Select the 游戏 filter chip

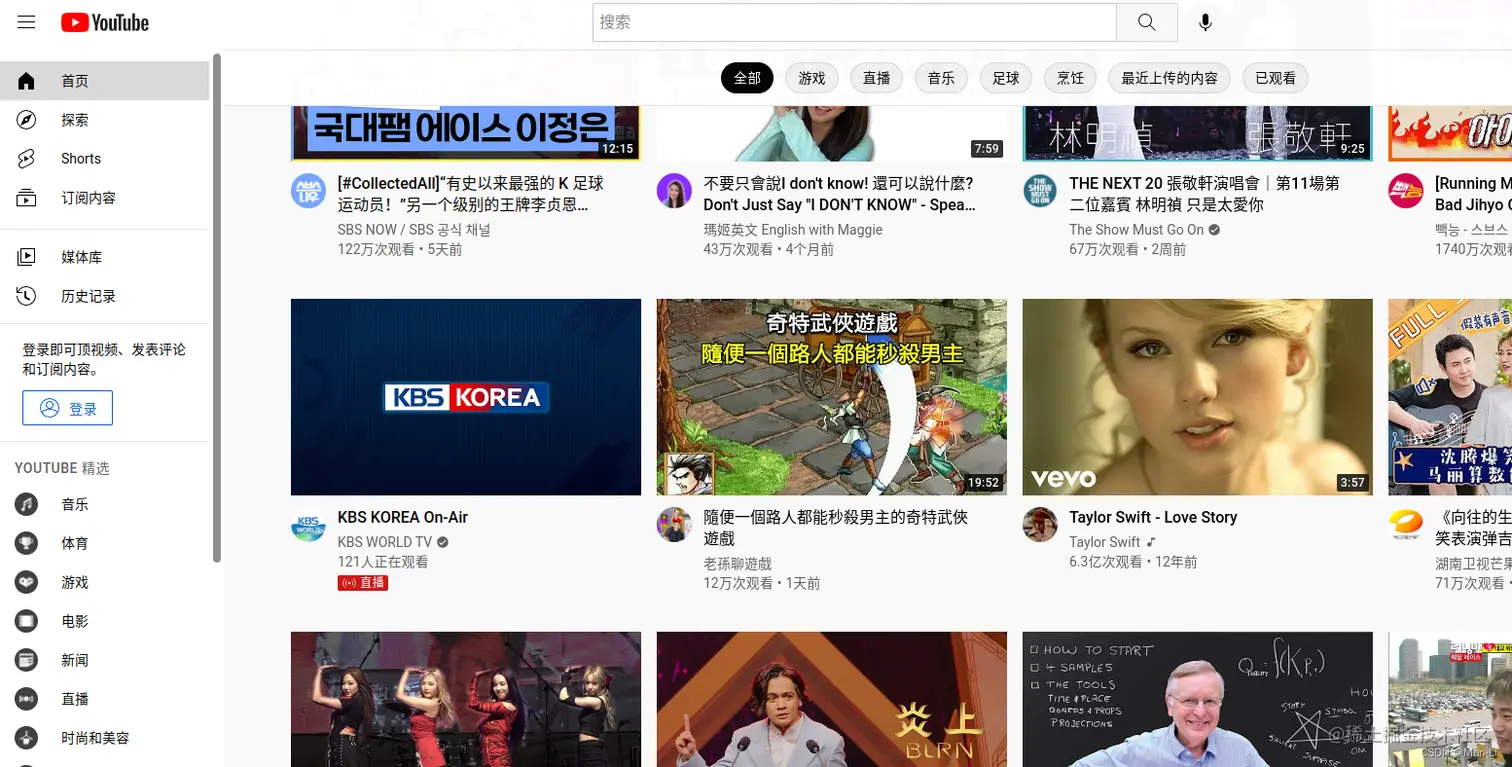pos(812,78)
